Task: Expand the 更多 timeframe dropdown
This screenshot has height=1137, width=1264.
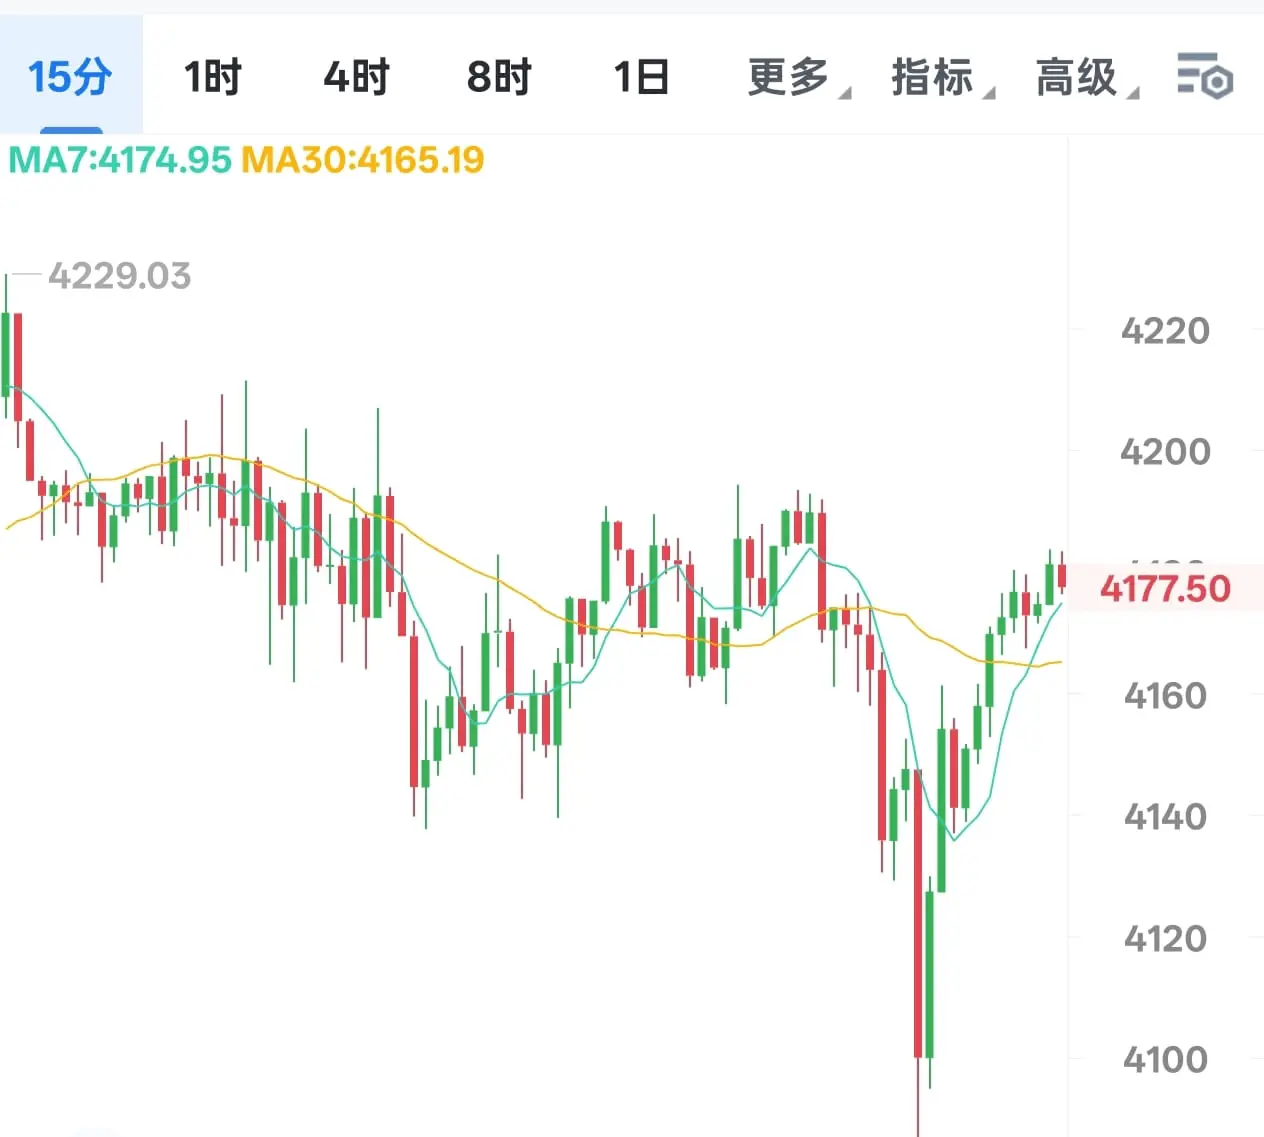Action: tap(798, 77)
